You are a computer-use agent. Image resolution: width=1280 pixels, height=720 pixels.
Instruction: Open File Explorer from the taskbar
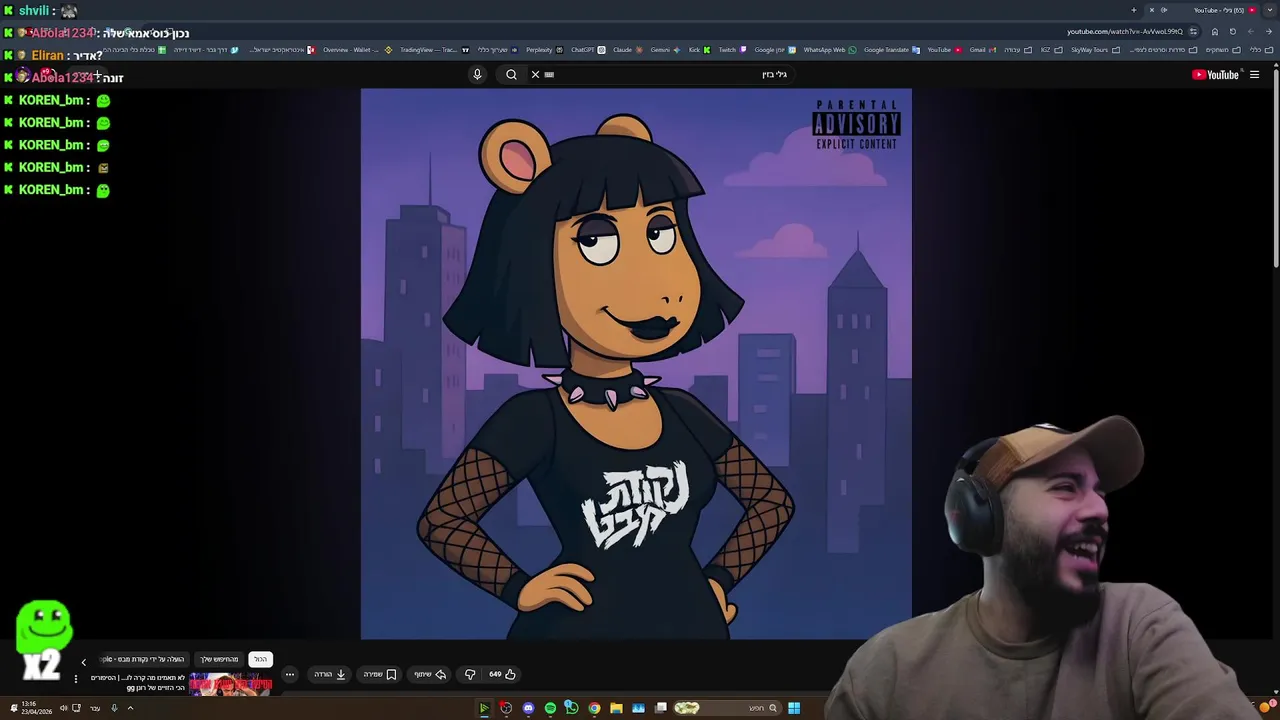pos(616,708)
